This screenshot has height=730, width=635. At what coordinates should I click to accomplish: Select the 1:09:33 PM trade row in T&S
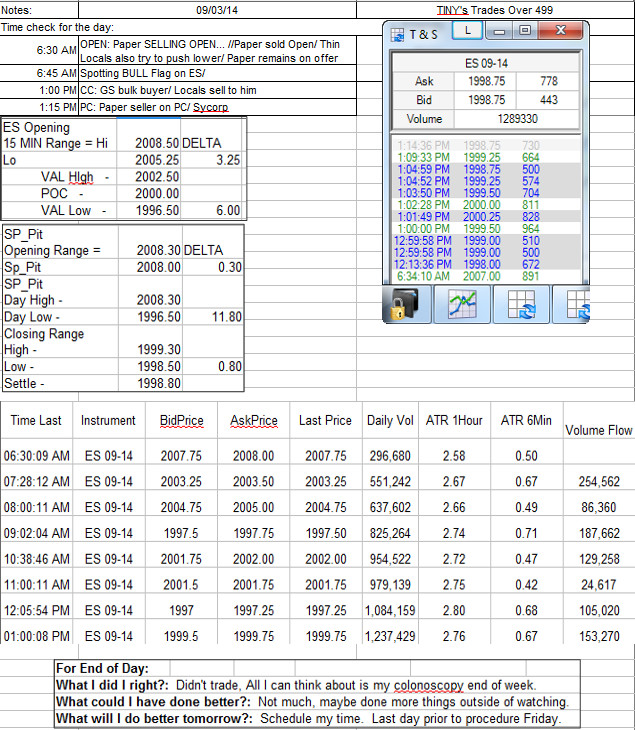[x=486, y=157]
